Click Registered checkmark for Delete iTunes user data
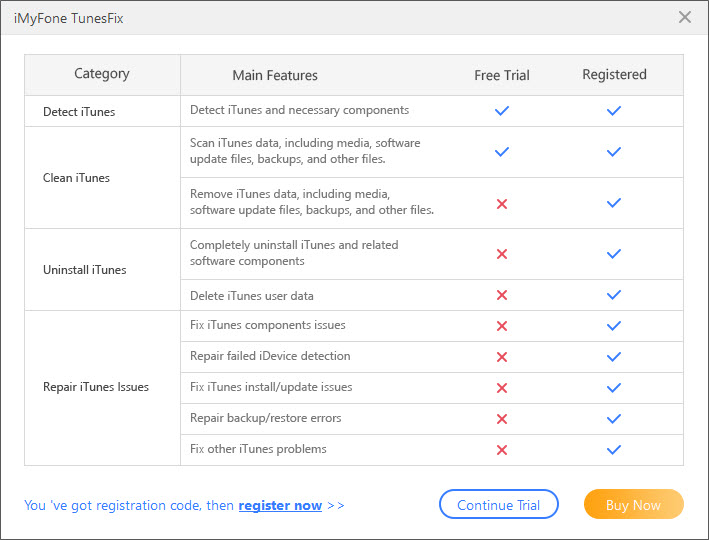The width and height of the screenshot is (709, 540). (614, 295)
